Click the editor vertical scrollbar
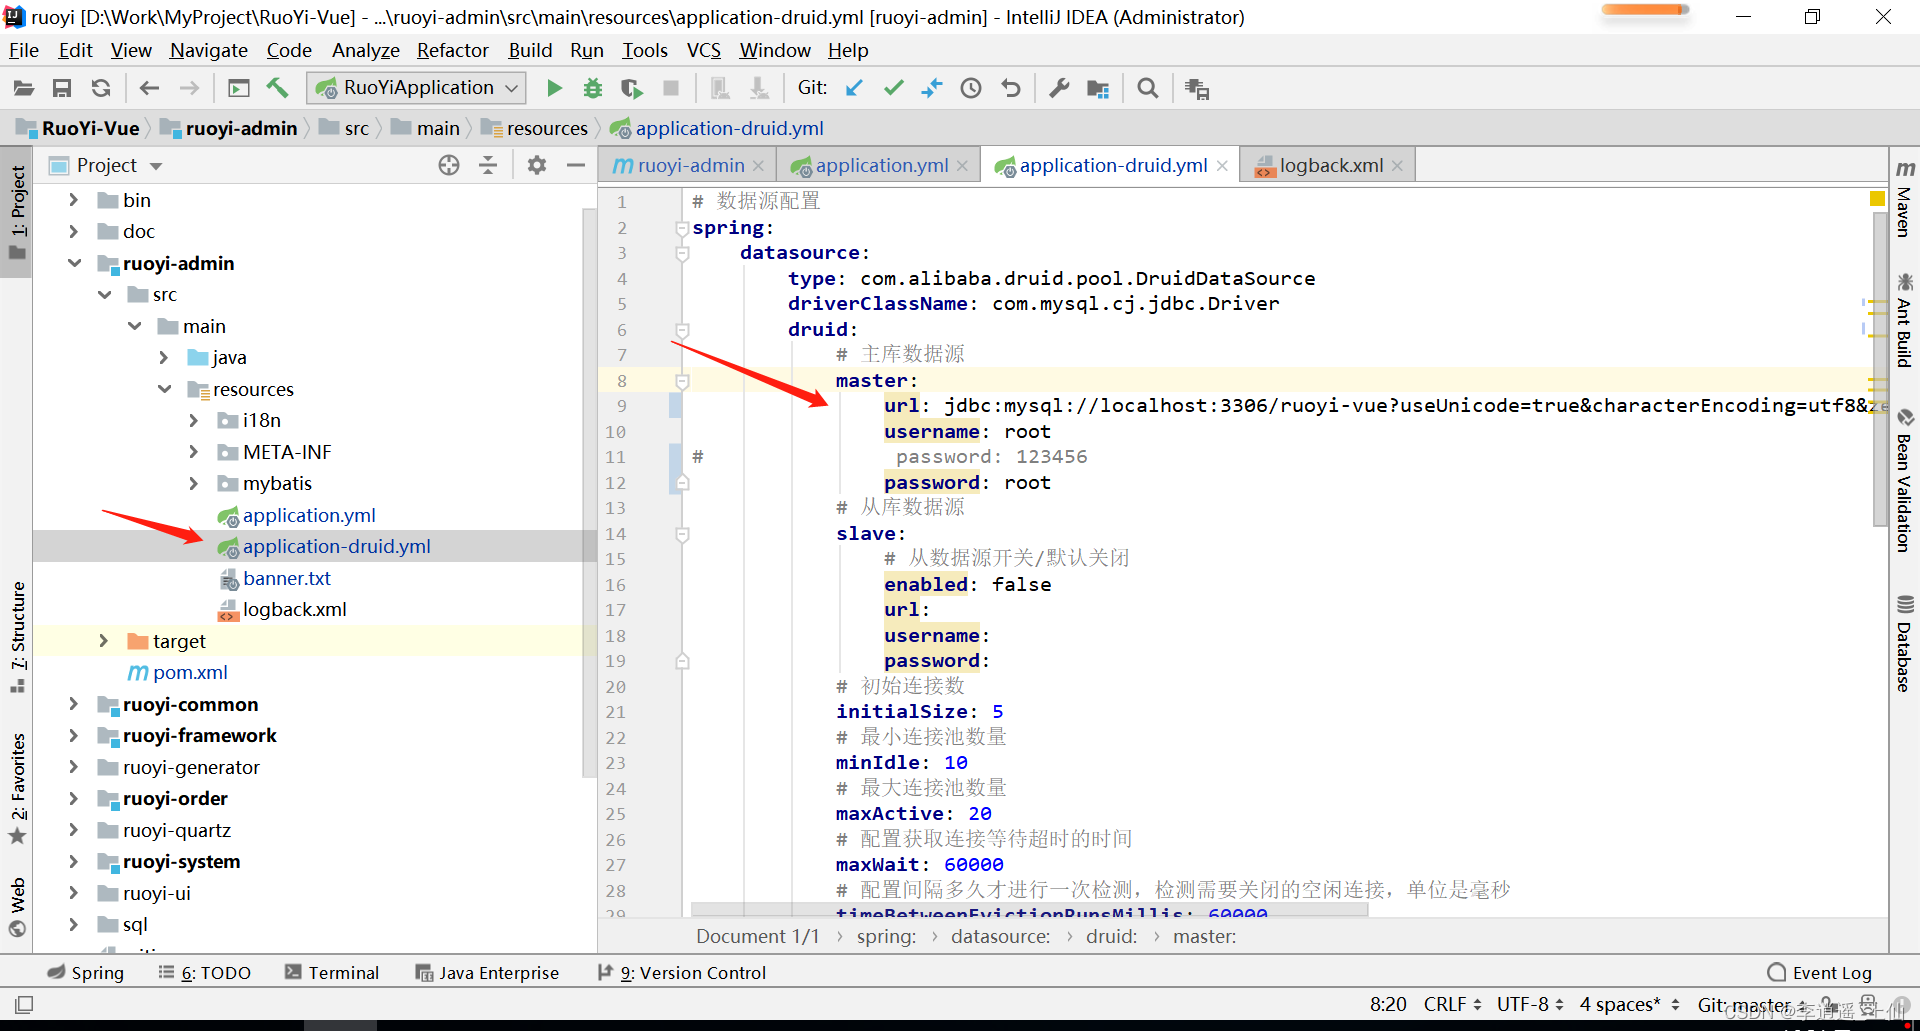The width and height of the screenshot is (1920, 1031). 1880,370
